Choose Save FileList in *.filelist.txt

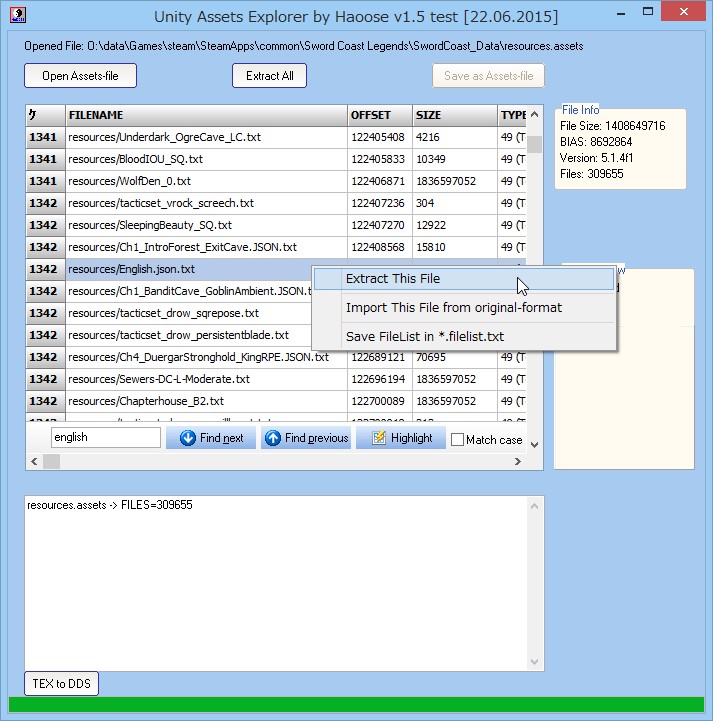tap(464, 337)
